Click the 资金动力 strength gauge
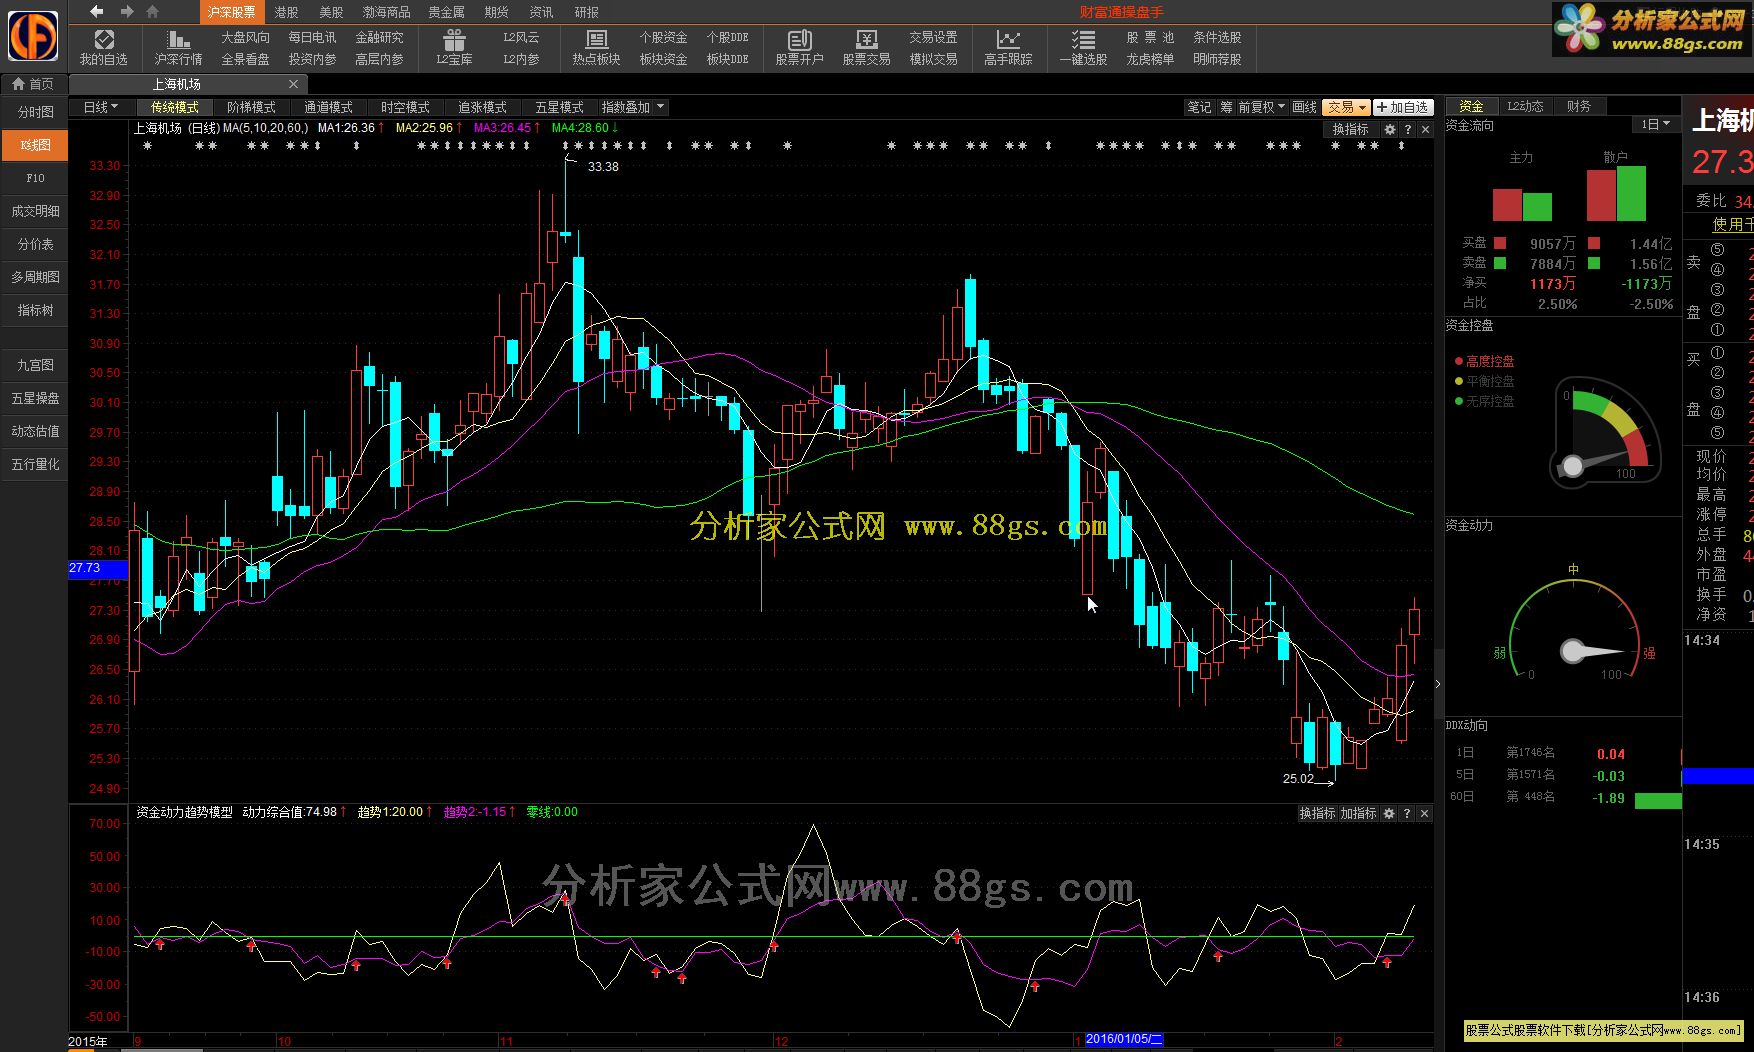This screenshot has width=1754, height=1052. 1574,626
